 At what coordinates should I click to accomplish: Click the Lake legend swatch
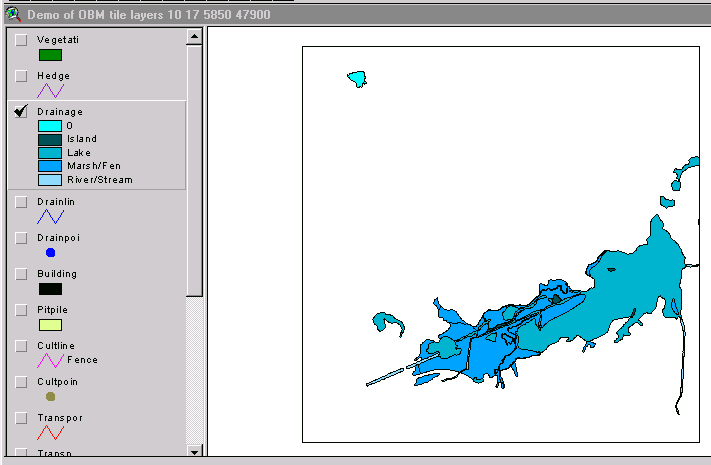tap(50, 153)
